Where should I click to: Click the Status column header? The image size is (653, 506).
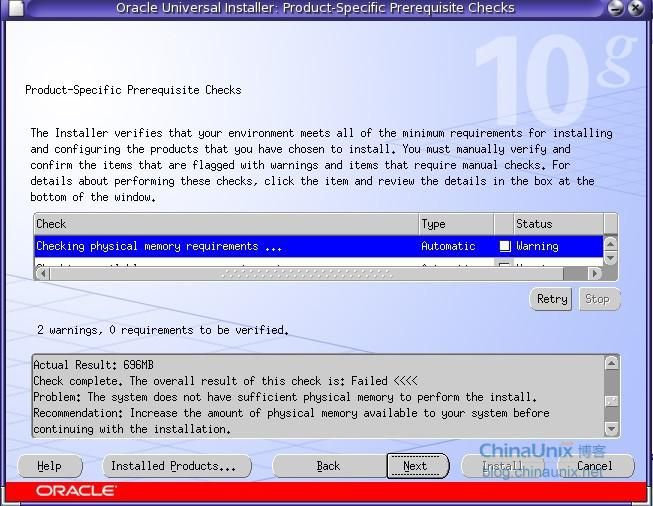tap(558, 224)
